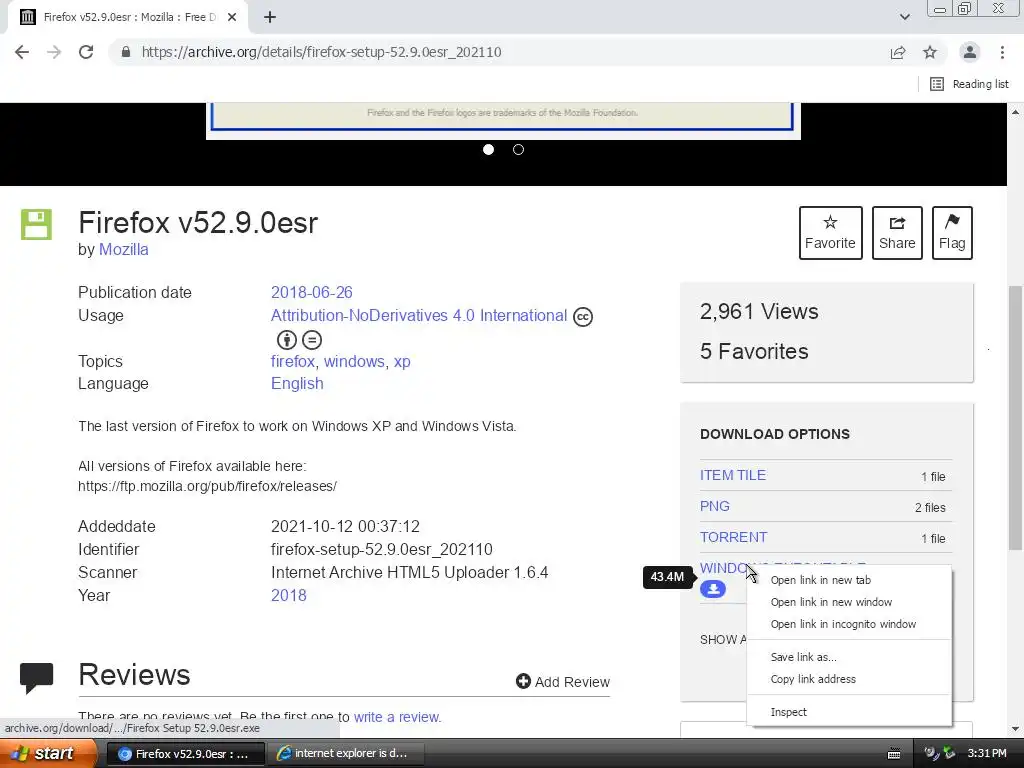Click the address bar URL field

tap(503, 52)
